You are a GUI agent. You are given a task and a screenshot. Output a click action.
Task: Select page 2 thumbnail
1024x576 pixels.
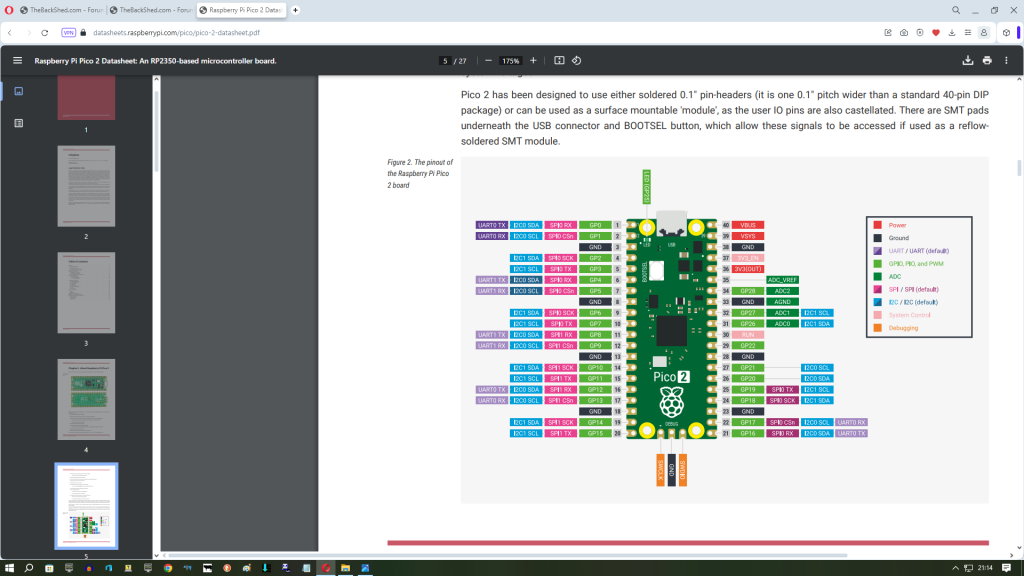[86, 186]
